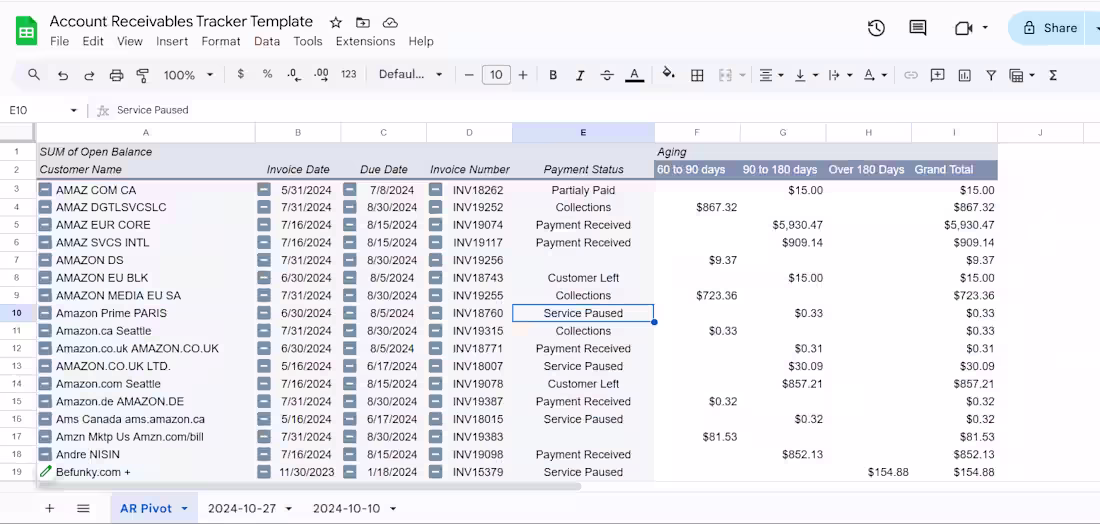Open more number formats 123
Screen dimensions: 1100x524
point(349,74)
